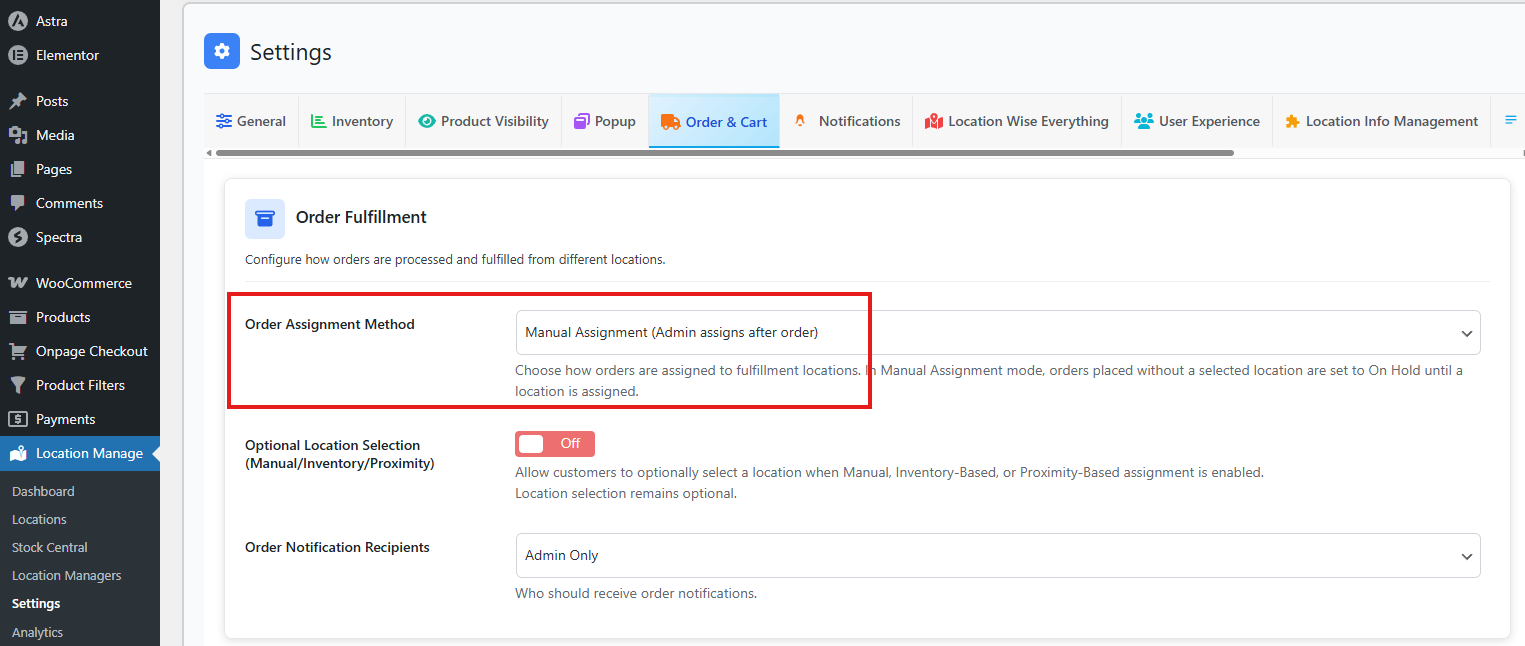Click the Popup tab purple icon
Viewport: 1525px width, 646px height.
tap(582, 121)
